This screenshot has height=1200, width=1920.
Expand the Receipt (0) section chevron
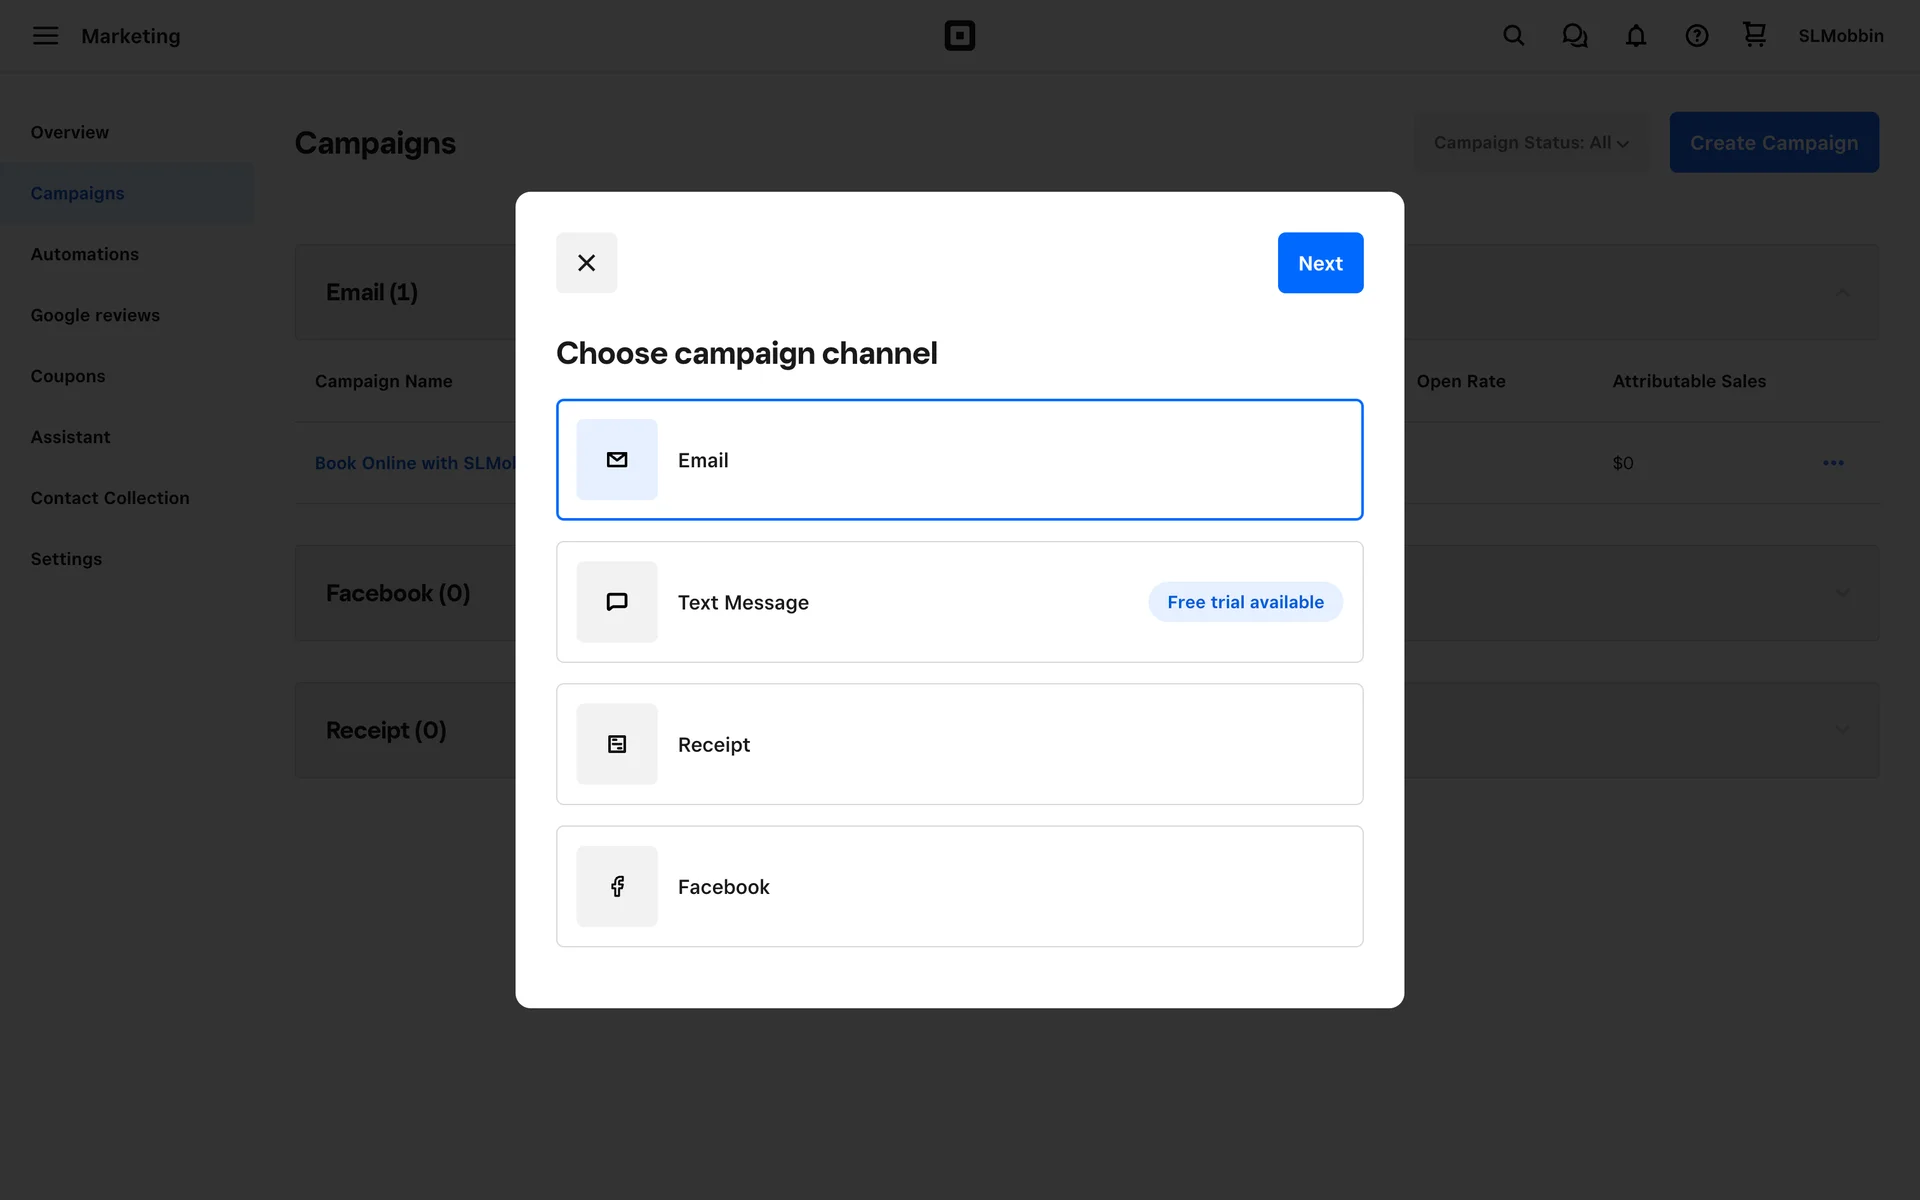pyautogui.click(x=1842, y=730)
